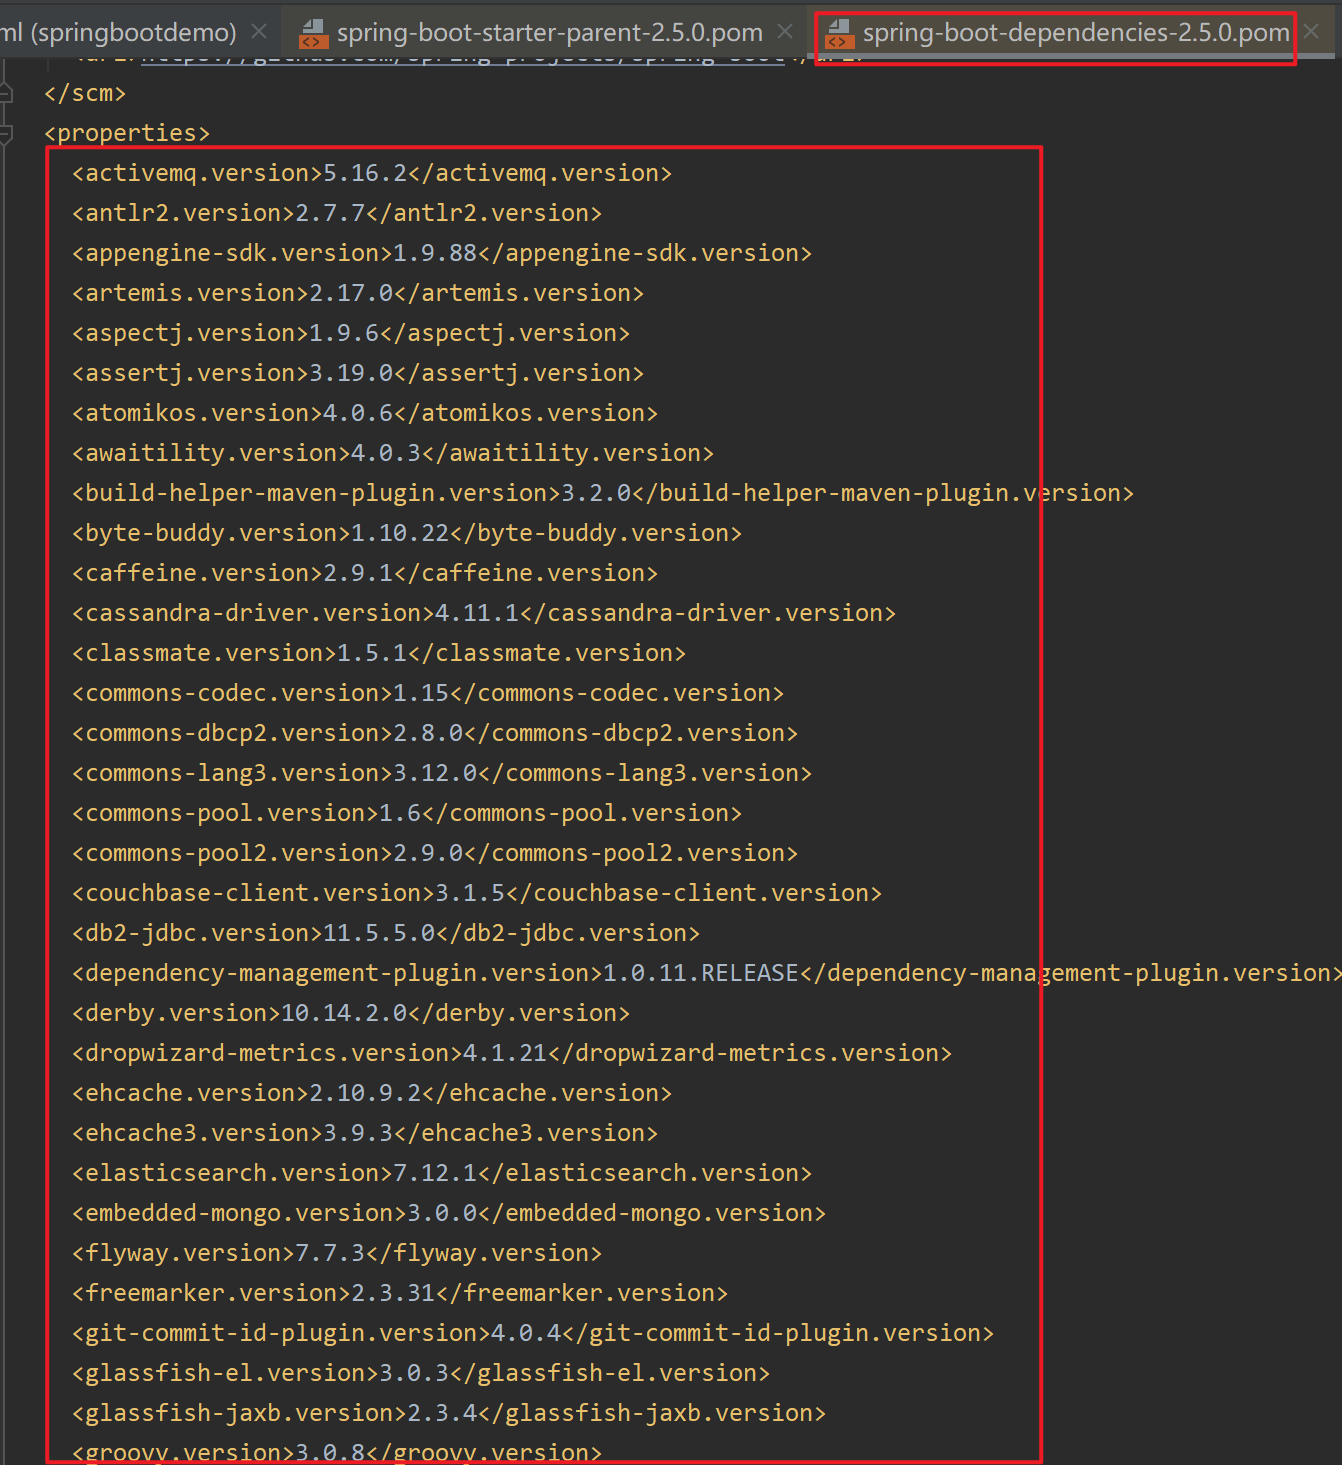1342x1465 pixels.
Task: Click the git-commit-id-plugin.version 4.0.4 line
Action: coord(533,1333)
